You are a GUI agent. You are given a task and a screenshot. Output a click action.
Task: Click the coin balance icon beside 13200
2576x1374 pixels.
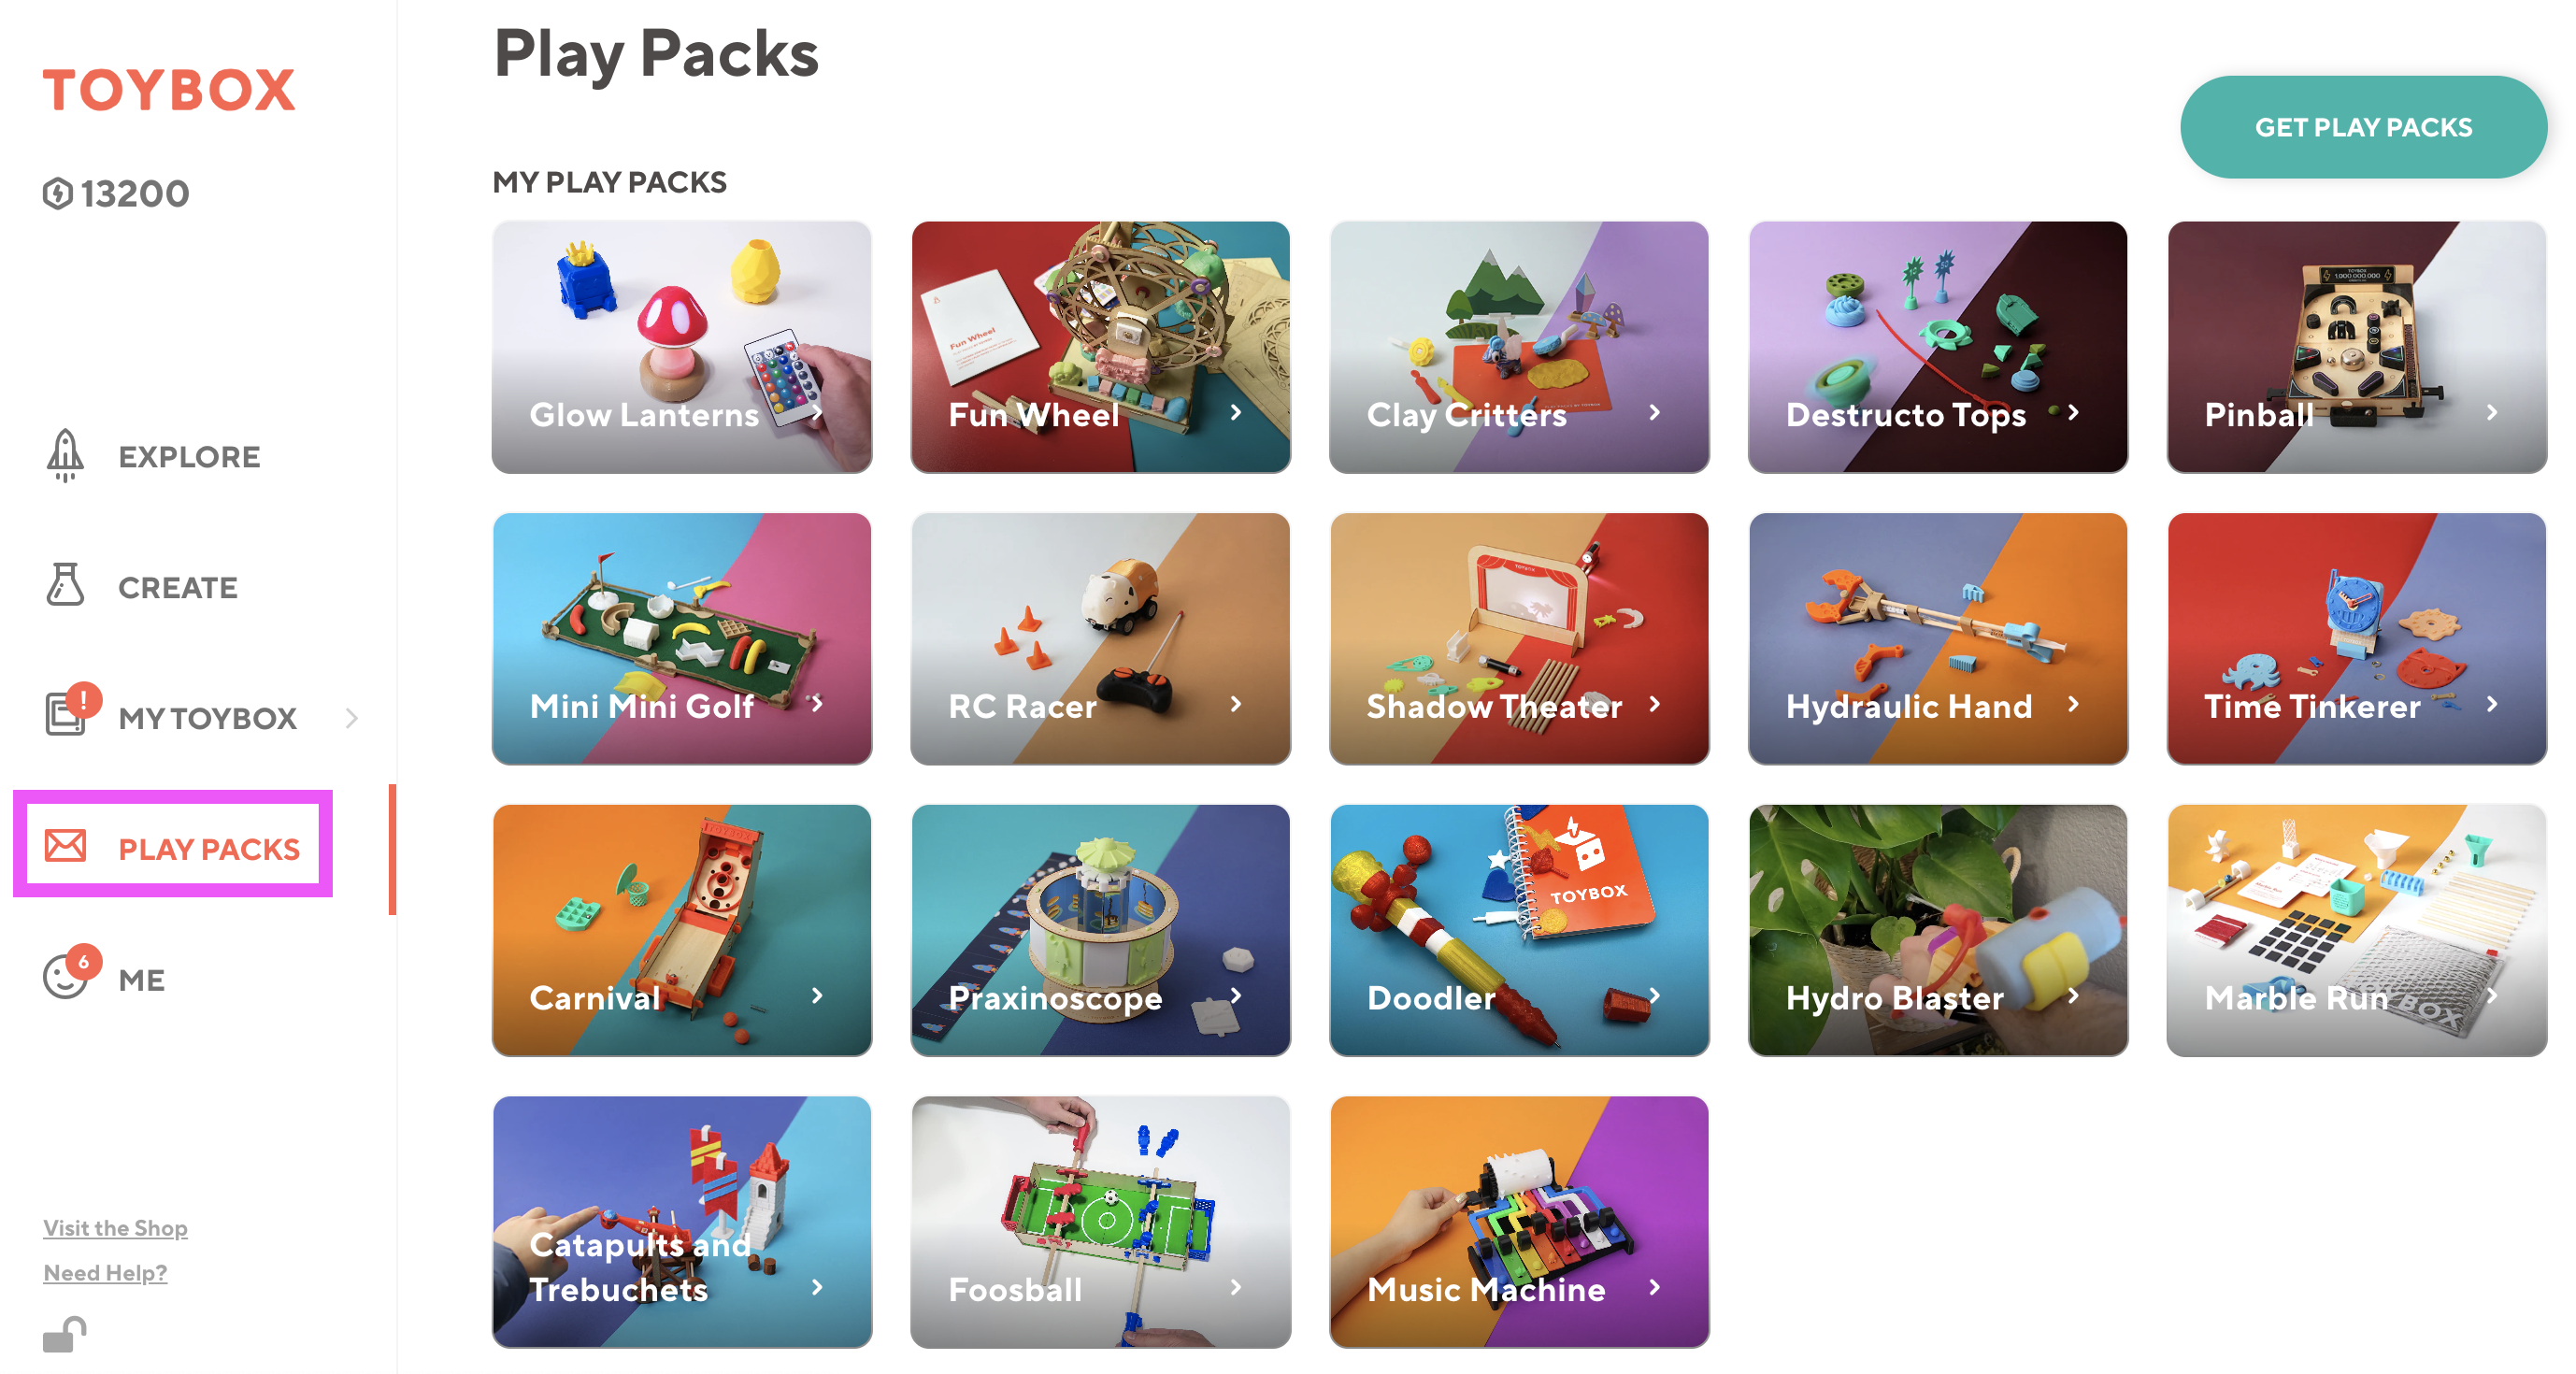(58, 193)
